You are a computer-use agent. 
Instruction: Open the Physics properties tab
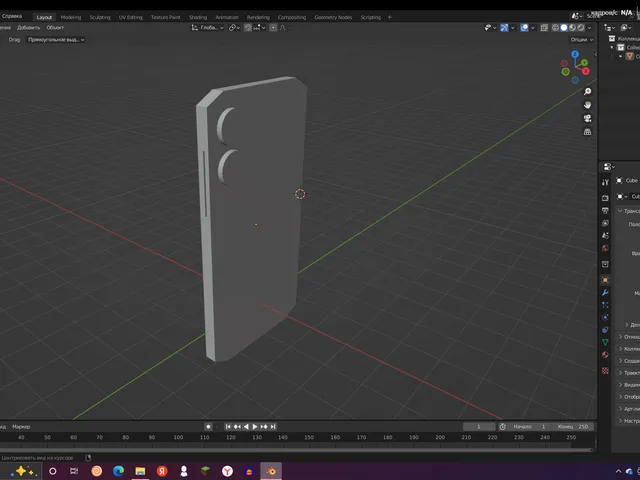pyautogui.click(x=605, y=318)
